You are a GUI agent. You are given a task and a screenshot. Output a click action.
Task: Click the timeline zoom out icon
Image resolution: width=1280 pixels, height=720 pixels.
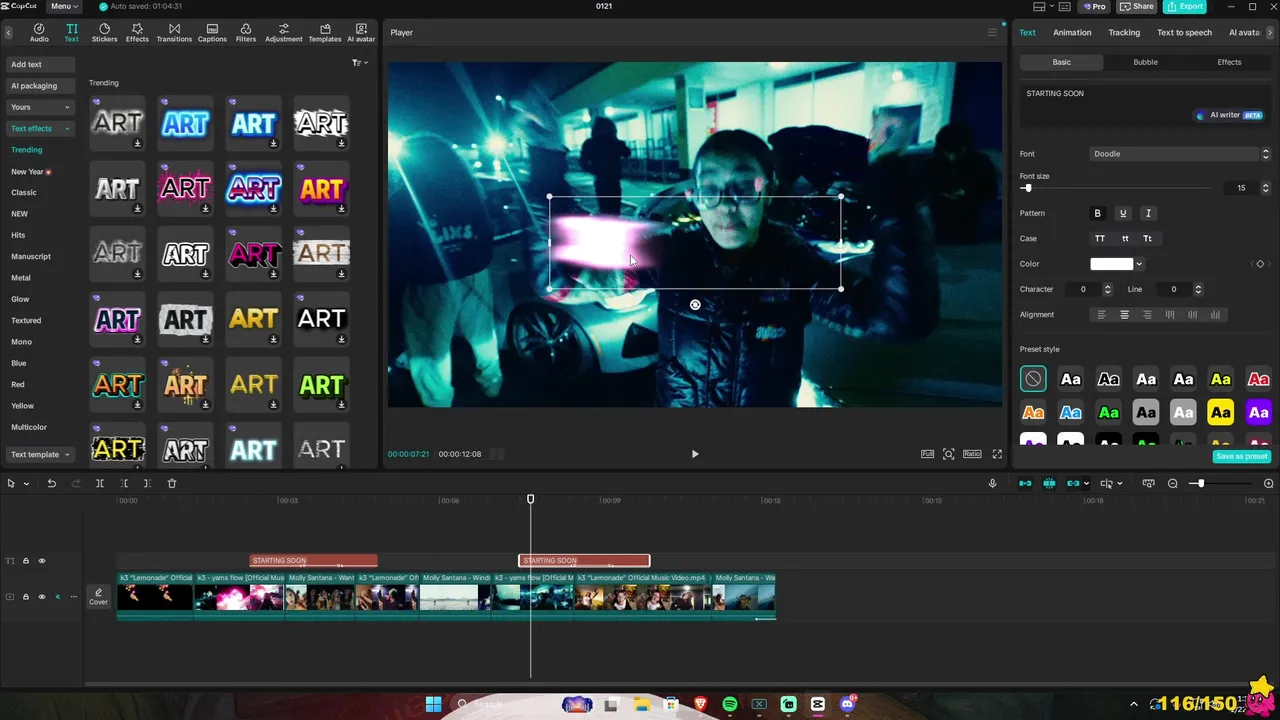pyautogui.click(x=1173, y=483)
